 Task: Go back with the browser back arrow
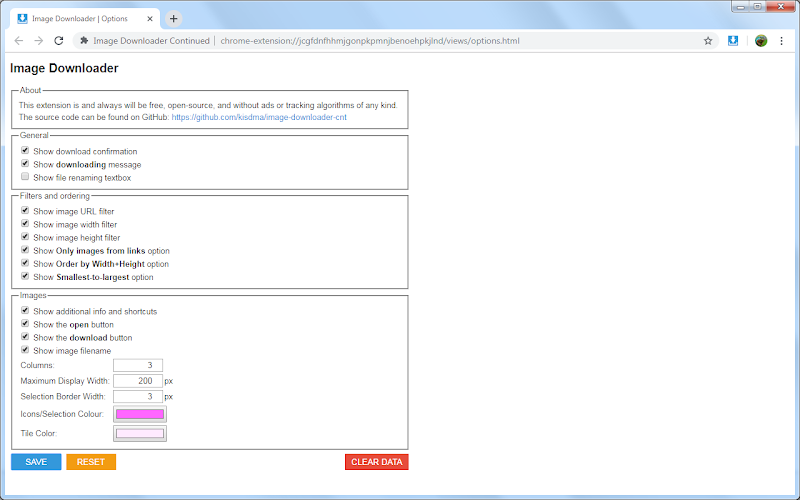19,41
